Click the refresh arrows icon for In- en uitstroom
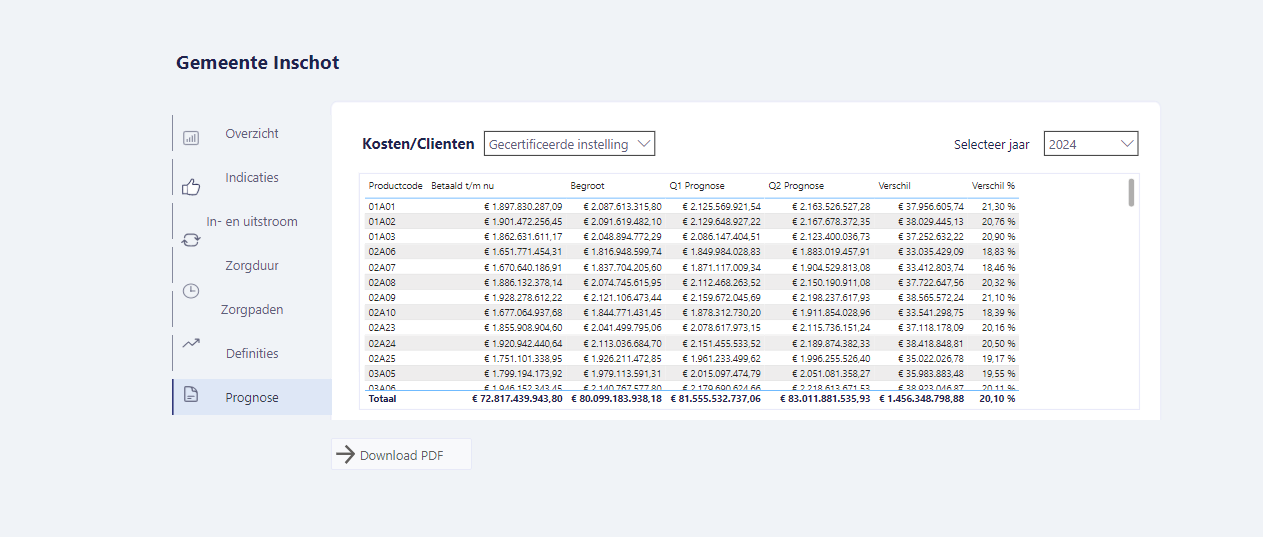This screenshot has width=1263, height=537. 191,240
